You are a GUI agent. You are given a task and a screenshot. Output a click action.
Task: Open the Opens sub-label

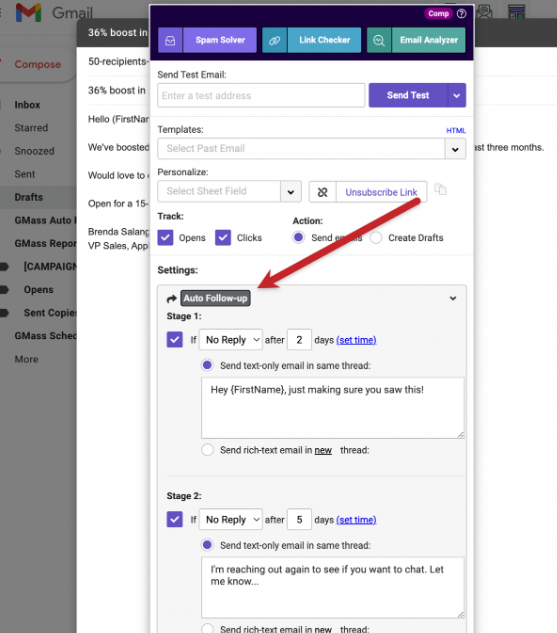[38, 290]
